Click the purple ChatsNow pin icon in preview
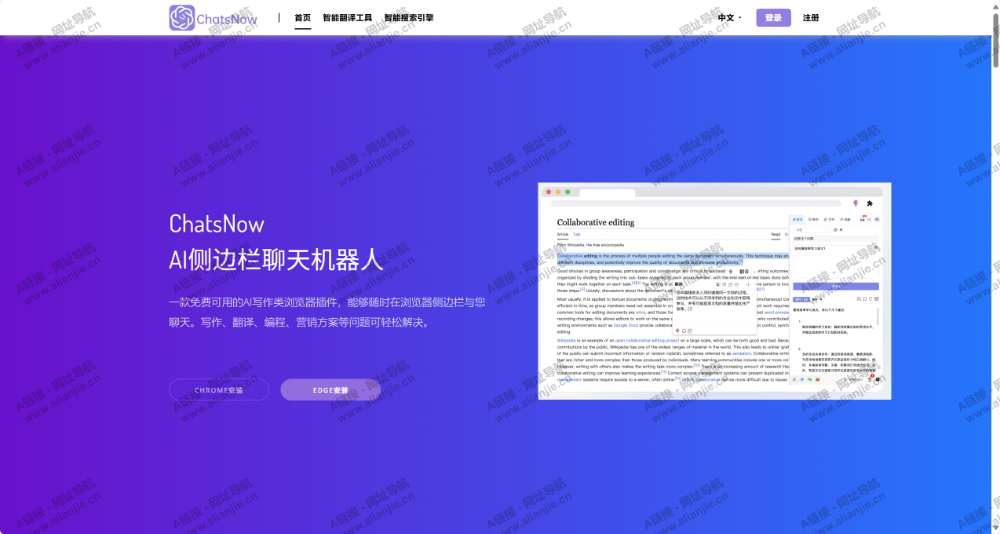Screen dimensions: 1000x534 [x=855, y=204]
